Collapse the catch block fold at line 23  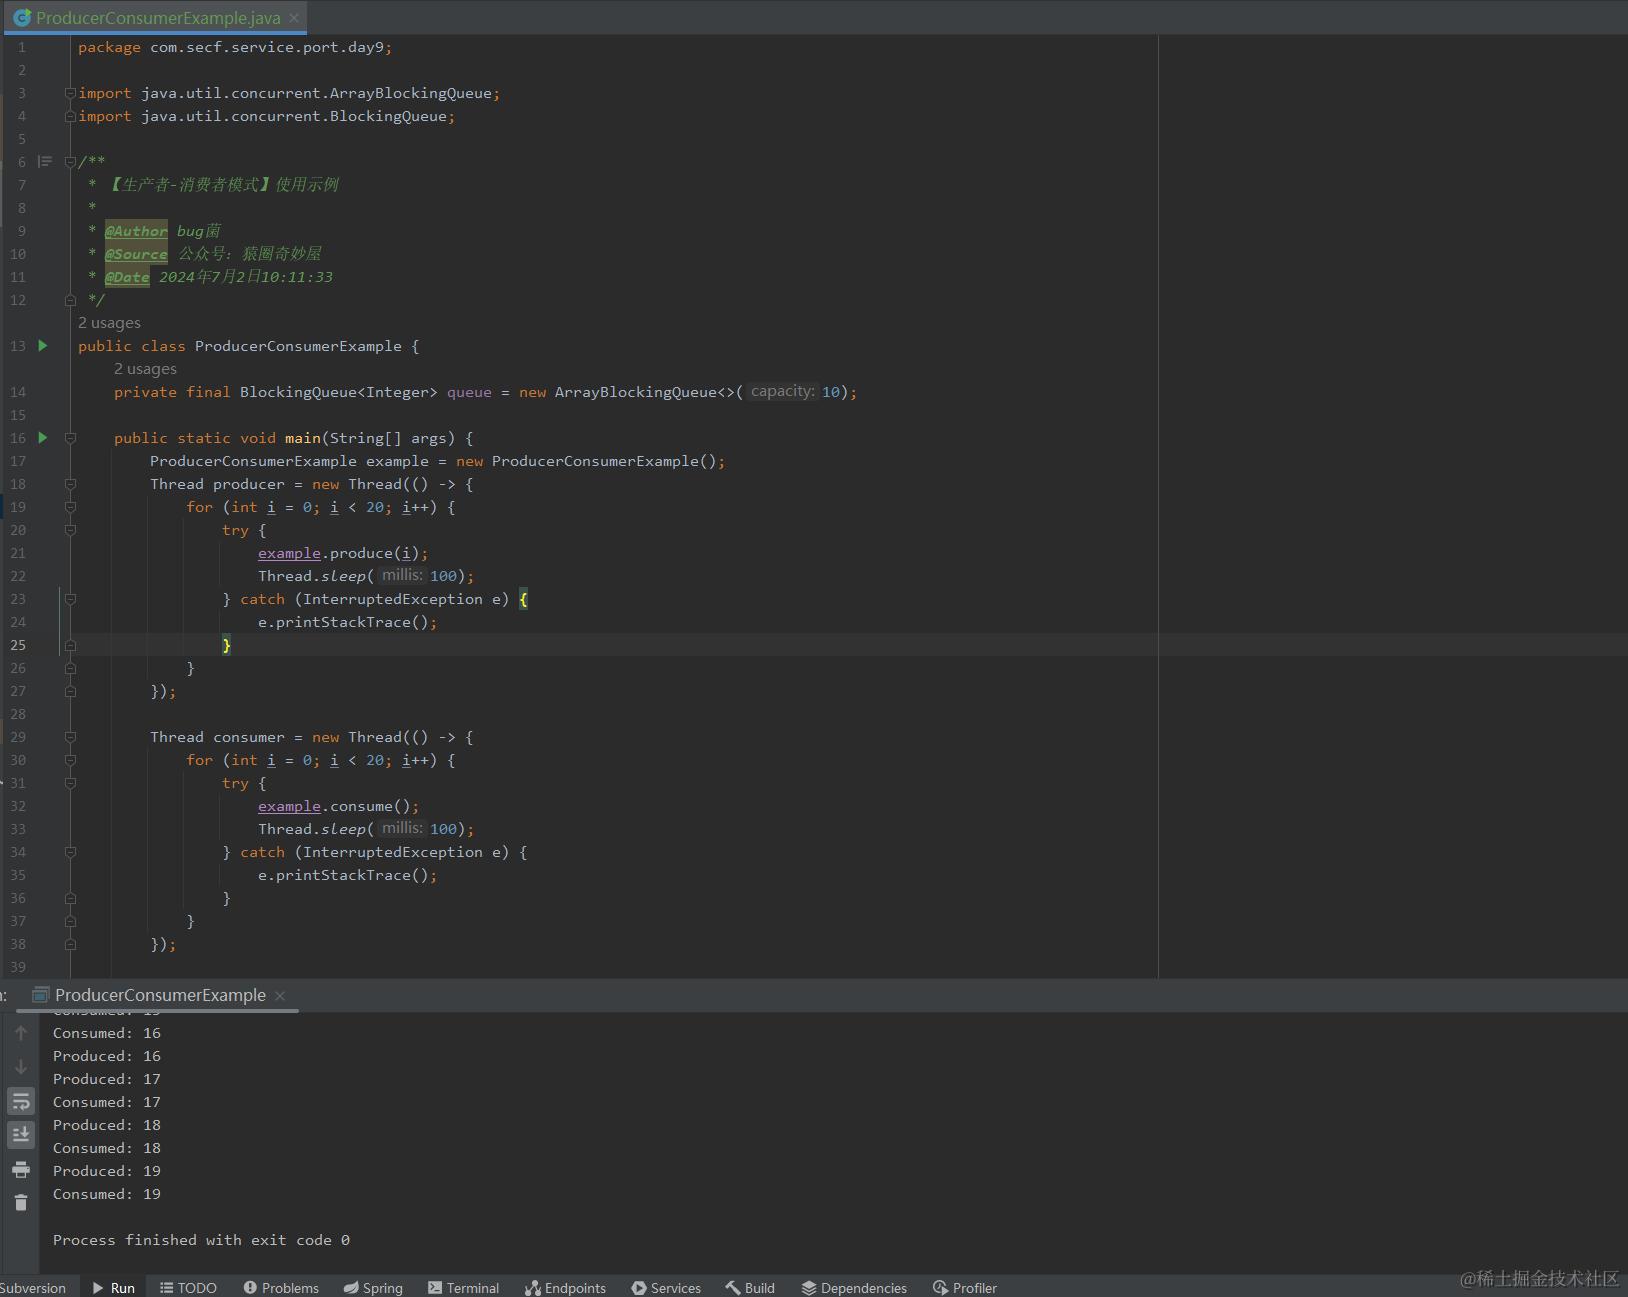pos(70,599)
